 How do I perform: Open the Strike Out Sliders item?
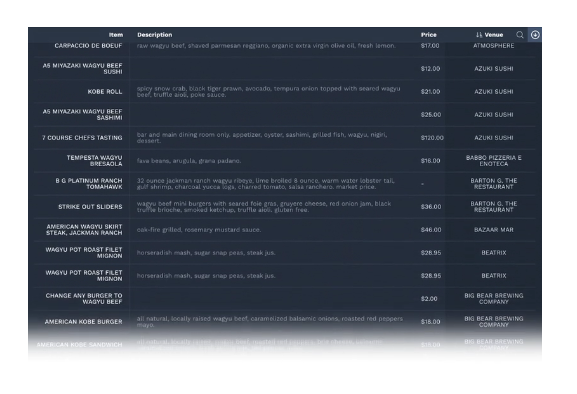(90, 207)
